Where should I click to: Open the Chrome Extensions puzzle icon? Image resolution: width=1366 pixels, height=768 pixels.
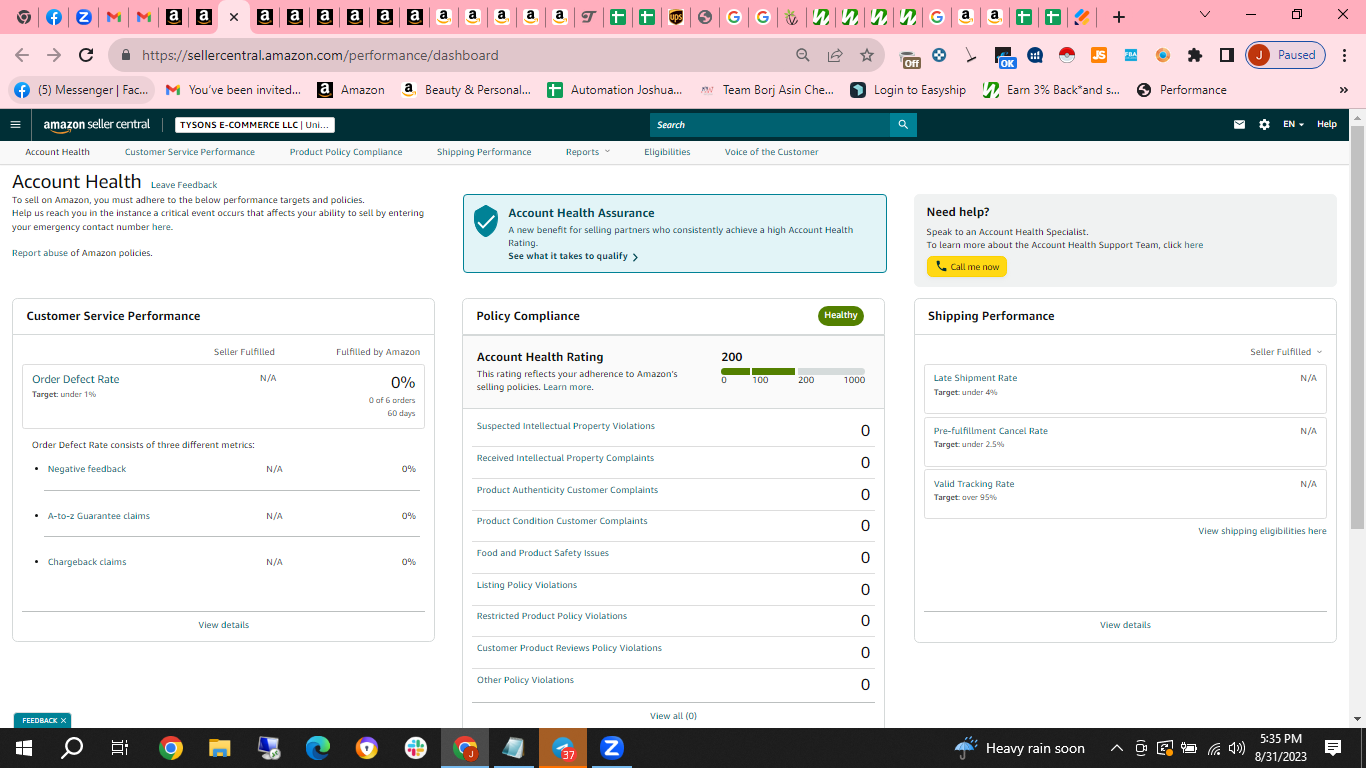(x=1195, y=55)
